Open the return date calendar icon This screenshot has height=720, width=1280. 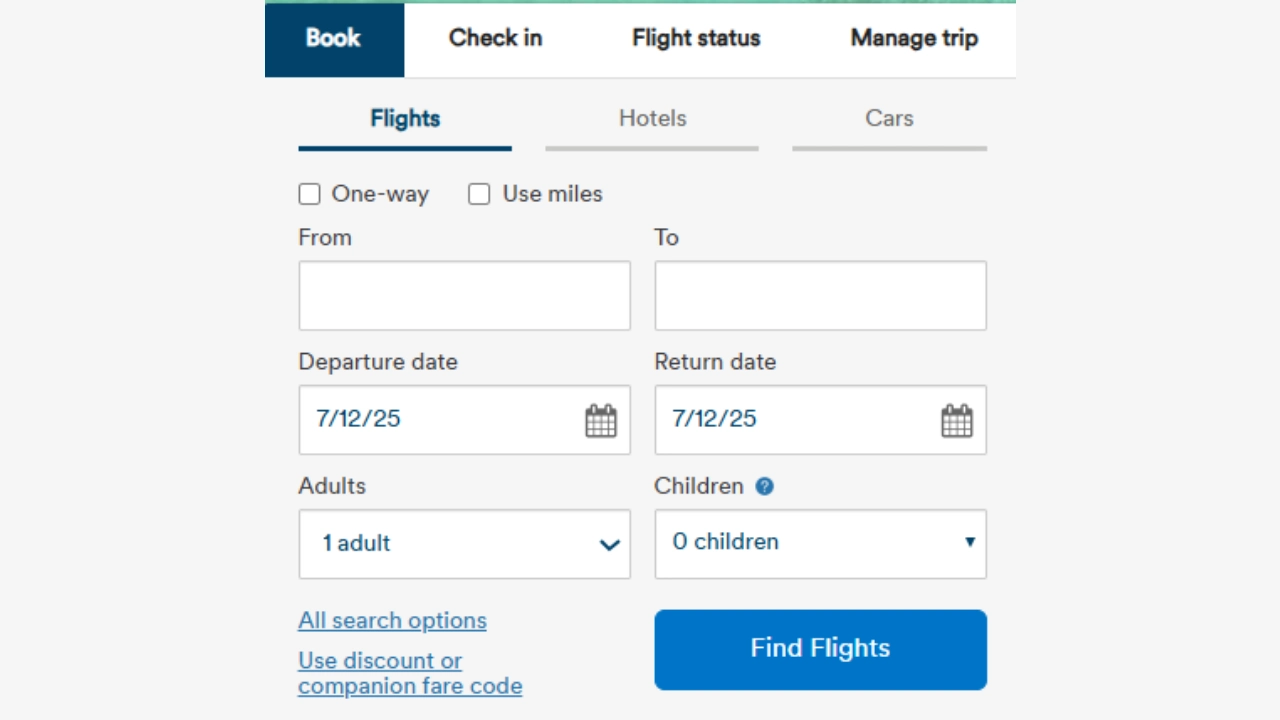click(x=957, y=420)
